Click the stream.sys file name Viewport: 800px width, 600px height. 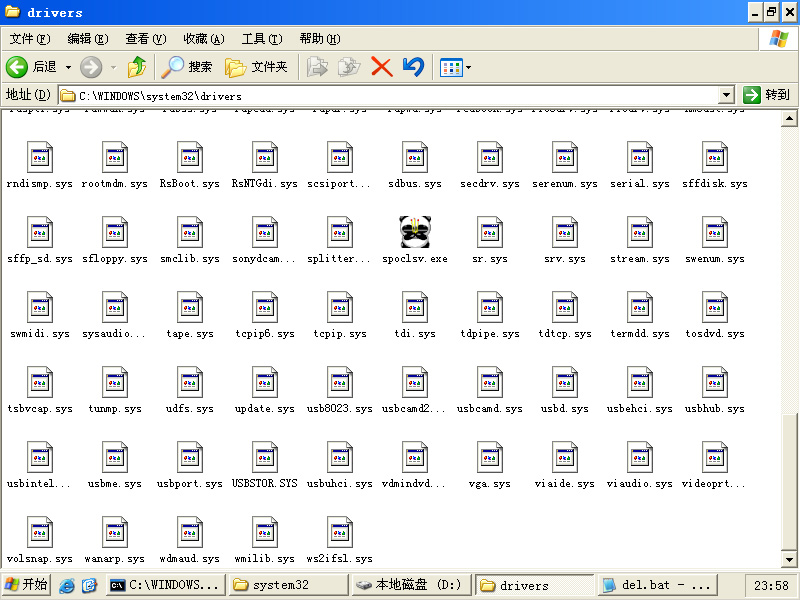[640, 259]
